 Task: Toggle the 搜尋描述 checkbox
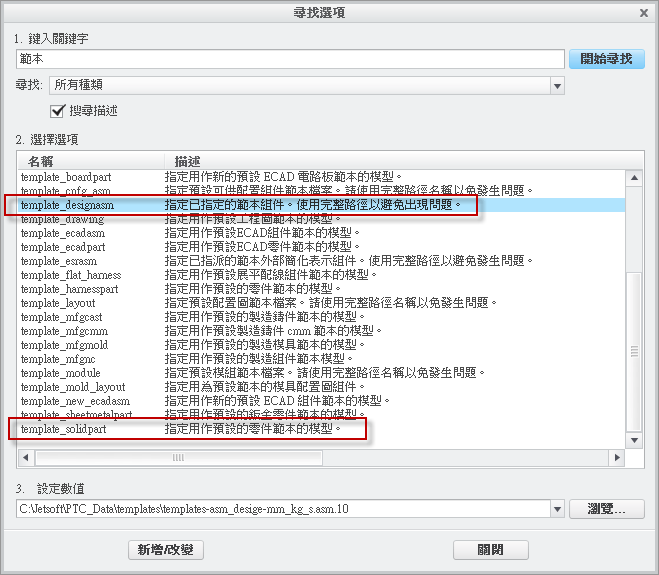point(58,110)
